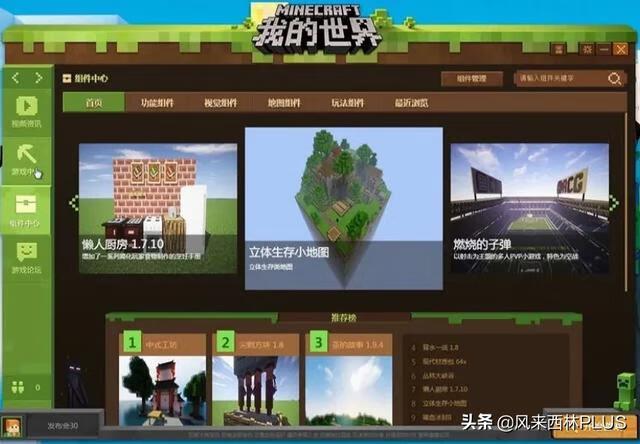
Task: Open the 地图组件 tab
Action: pyautogui.click(x=284, y=102)
